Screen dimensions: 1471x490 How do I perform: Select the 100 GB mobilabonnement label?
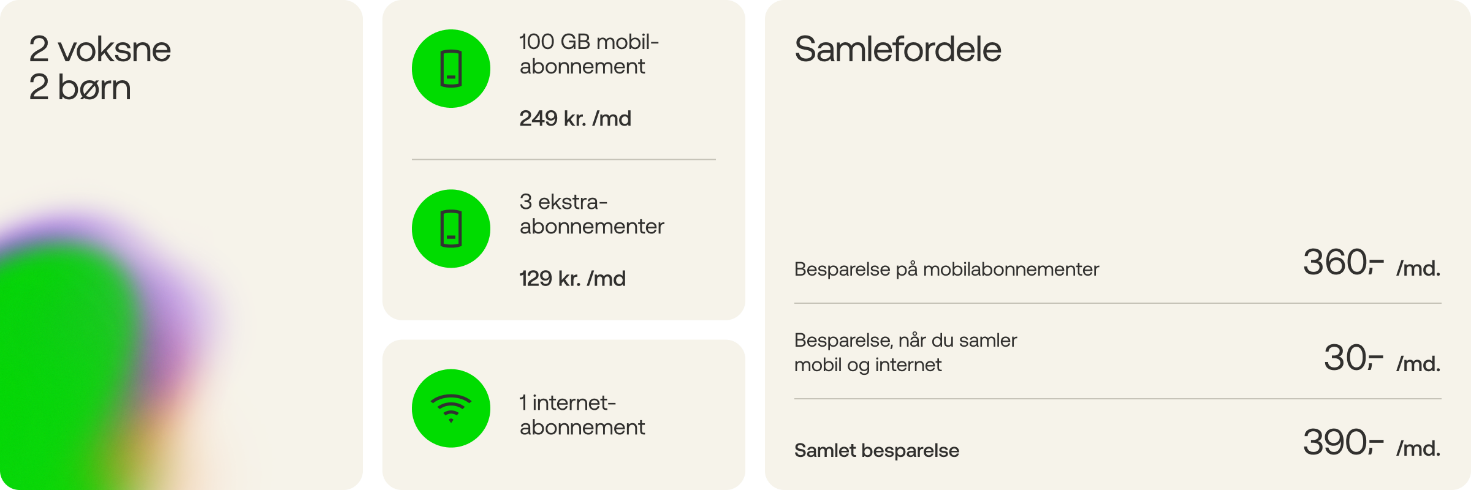589,55
